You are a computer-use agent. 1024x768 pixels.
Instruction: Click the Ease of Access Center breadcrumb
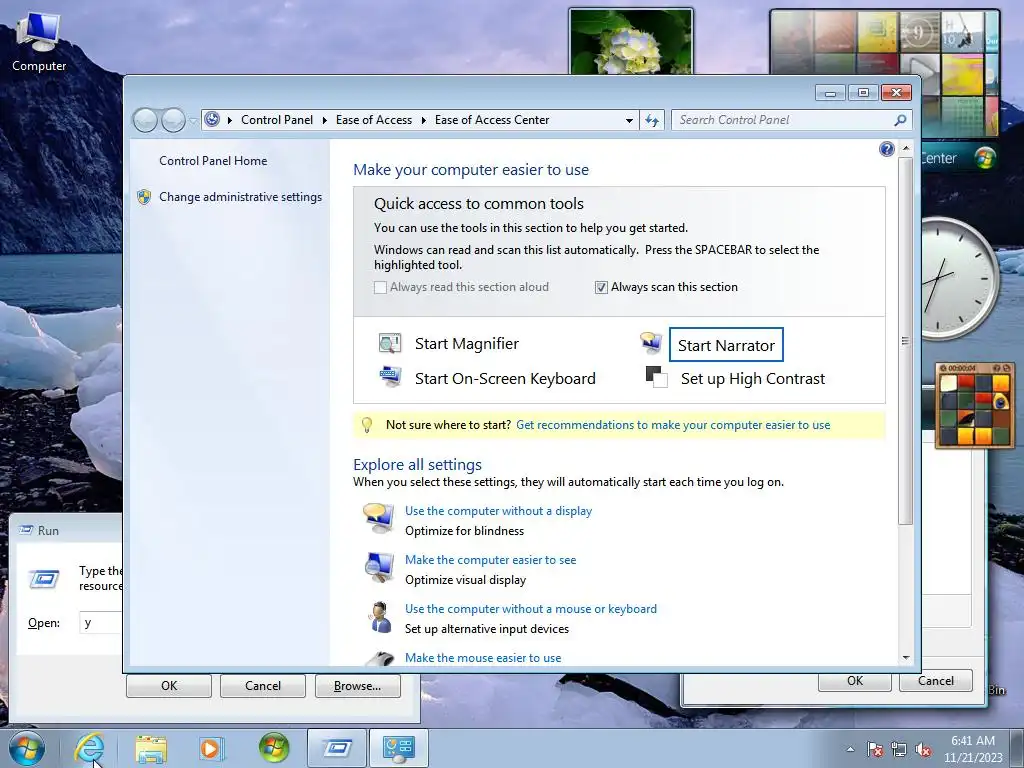coord(492,120)
